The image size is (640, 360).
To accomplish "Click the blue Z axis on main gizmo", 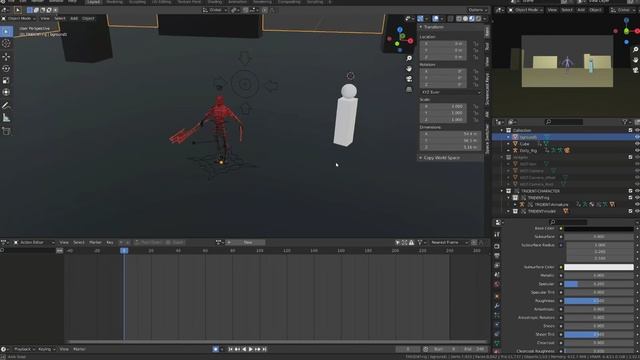I will click(x=400, y=30).
